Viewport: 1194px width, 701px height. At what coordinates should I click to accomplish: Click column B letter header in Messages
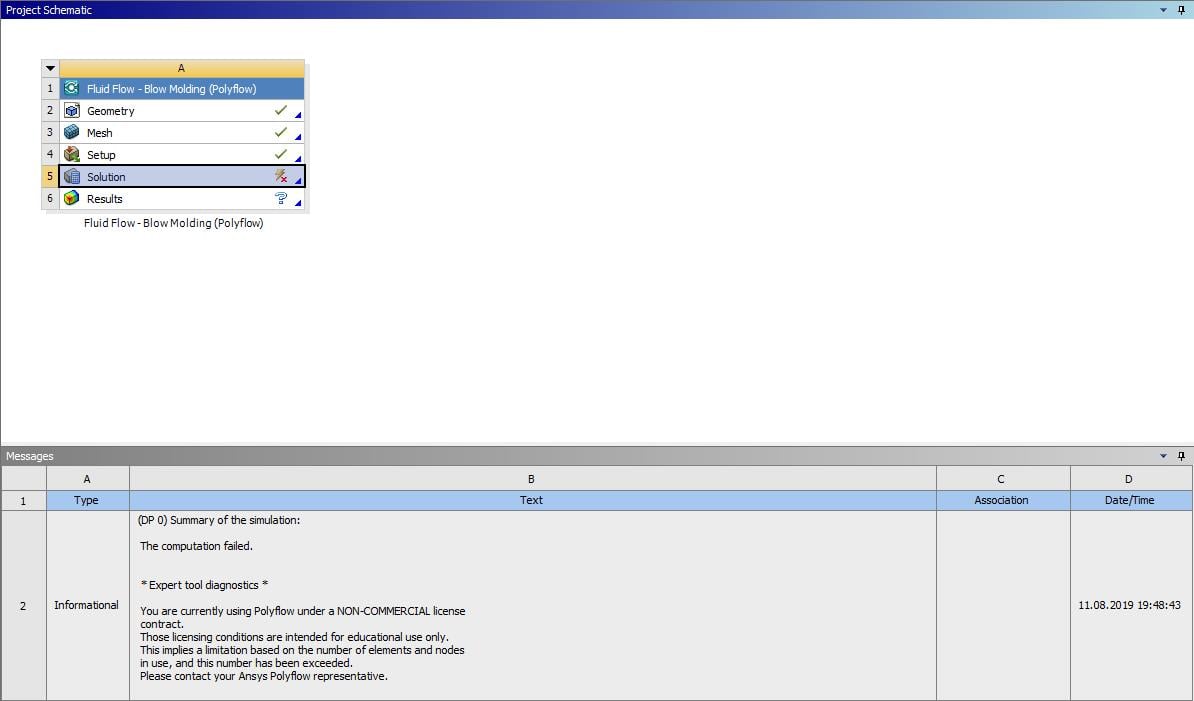click(x=532, y=479)
